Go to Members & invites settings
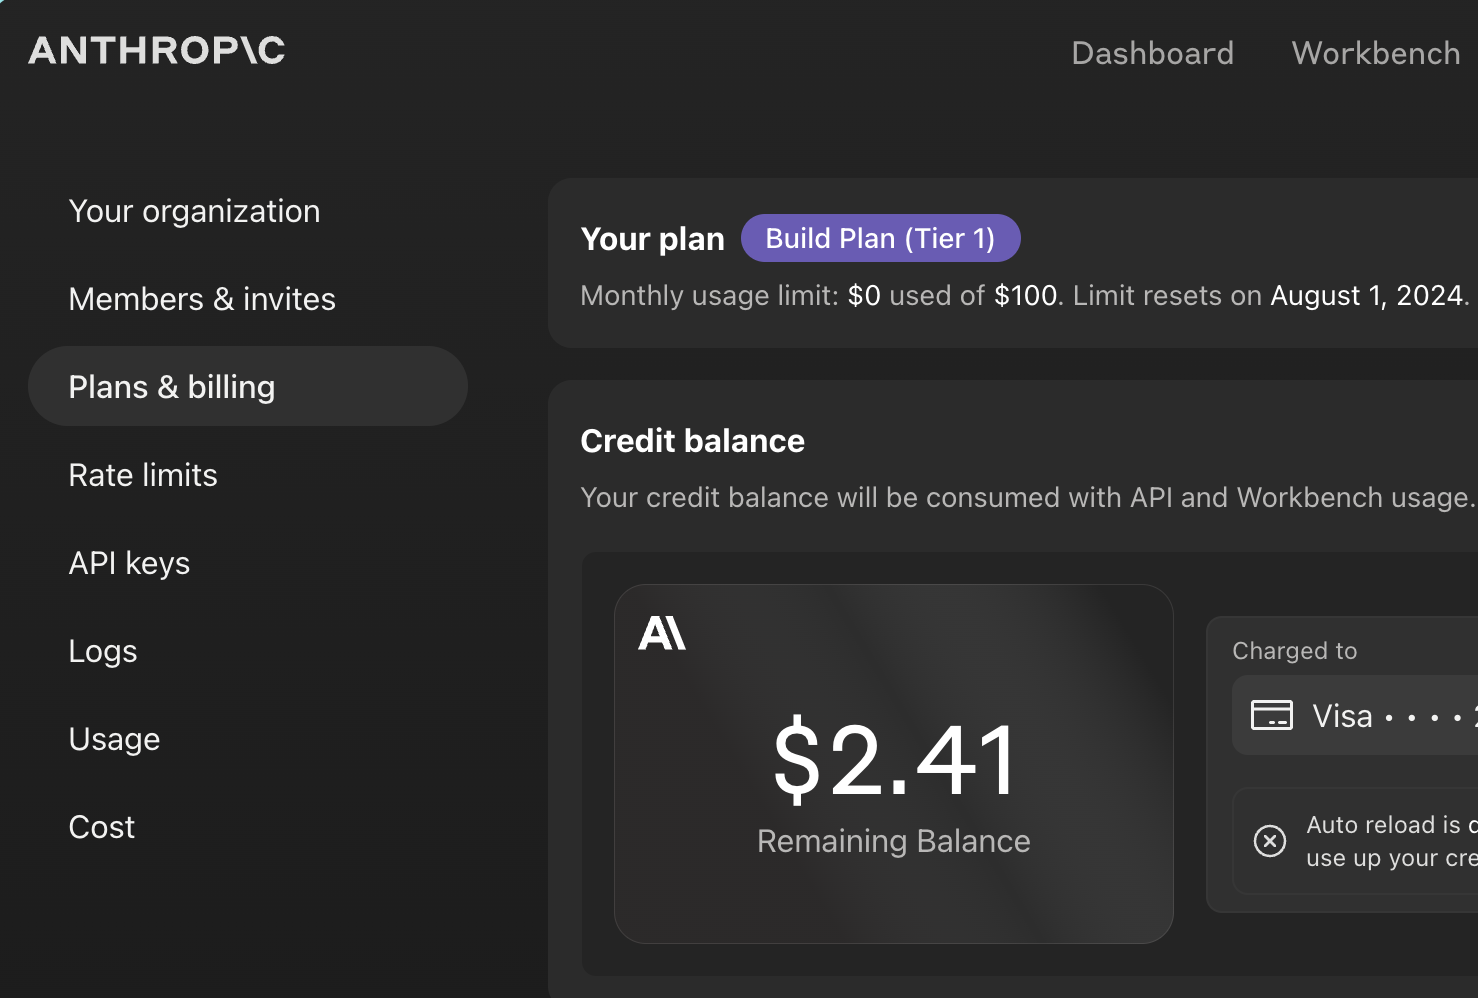Image resolution: width=1478 pixels, height=998 pixels. click(201, 298)
